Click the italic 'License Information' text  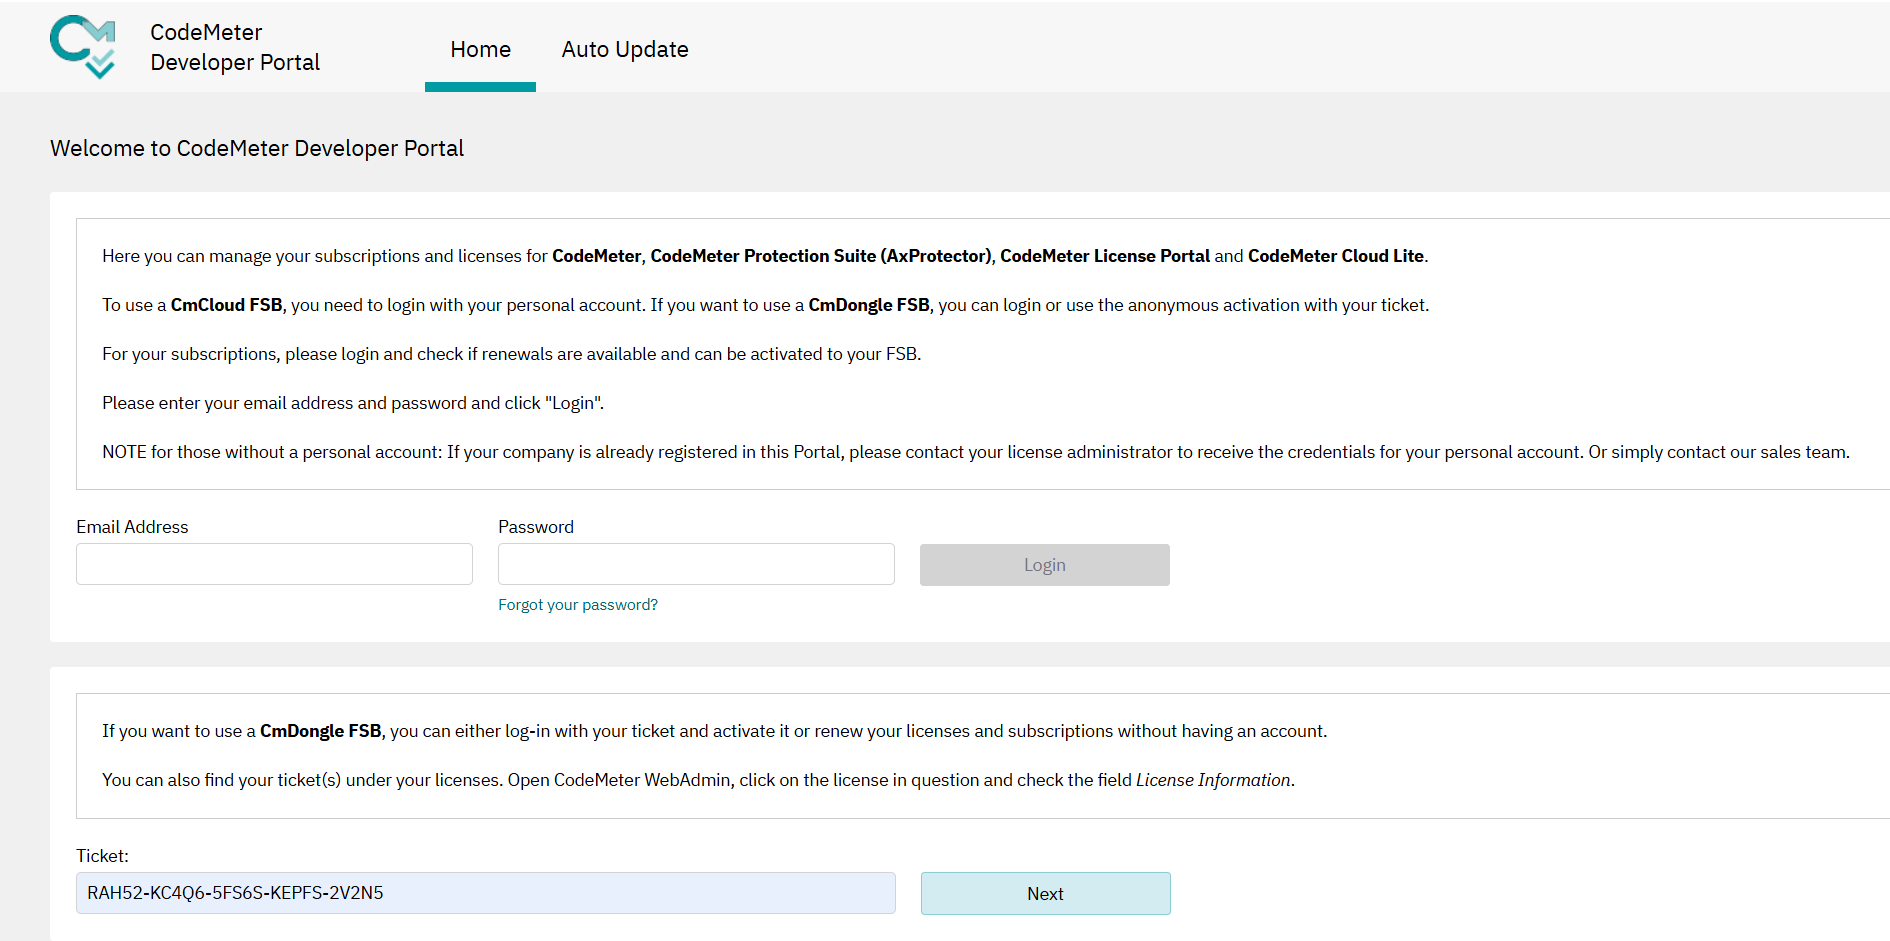(x=1213, y=780)
